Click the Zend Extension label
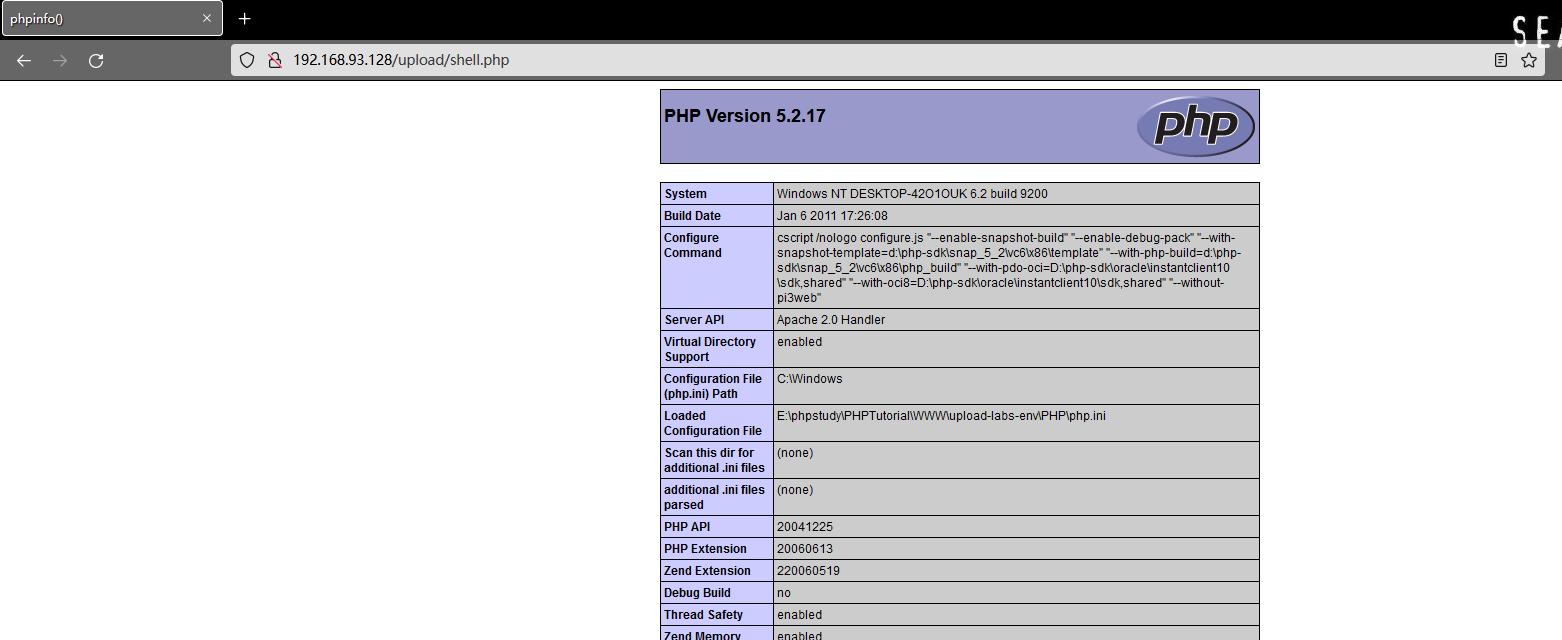The height and width of the screenshot is (640, 1562). 707,570
